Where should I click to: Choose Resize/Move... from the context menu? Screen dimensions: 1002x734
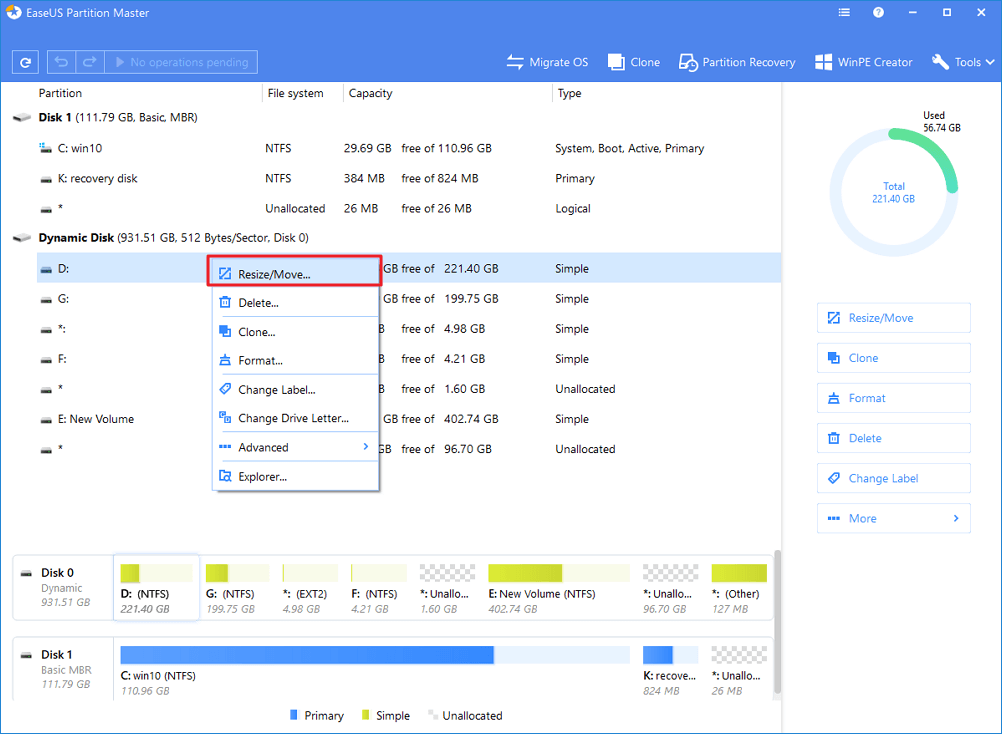point(295,274)
